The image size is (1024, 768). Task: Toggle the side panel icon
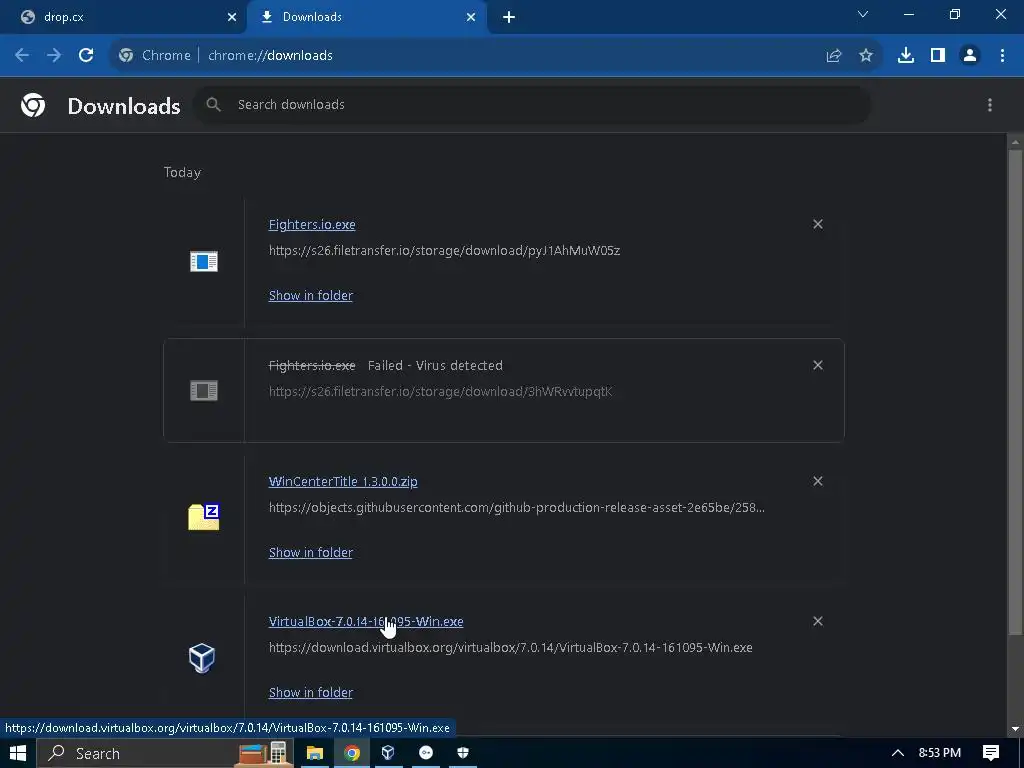pyautogui.click(x=938, y=56)
